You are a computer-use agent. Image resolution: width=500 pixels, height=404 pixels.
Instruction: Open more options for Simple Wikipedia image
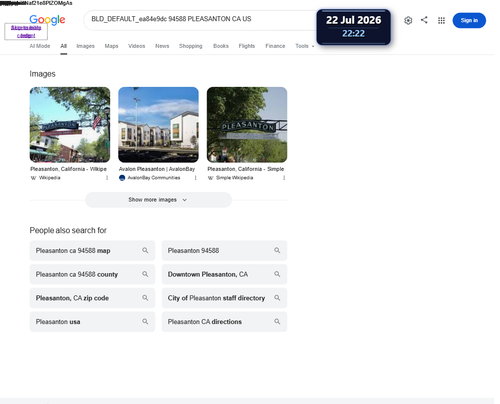point(284,178)
